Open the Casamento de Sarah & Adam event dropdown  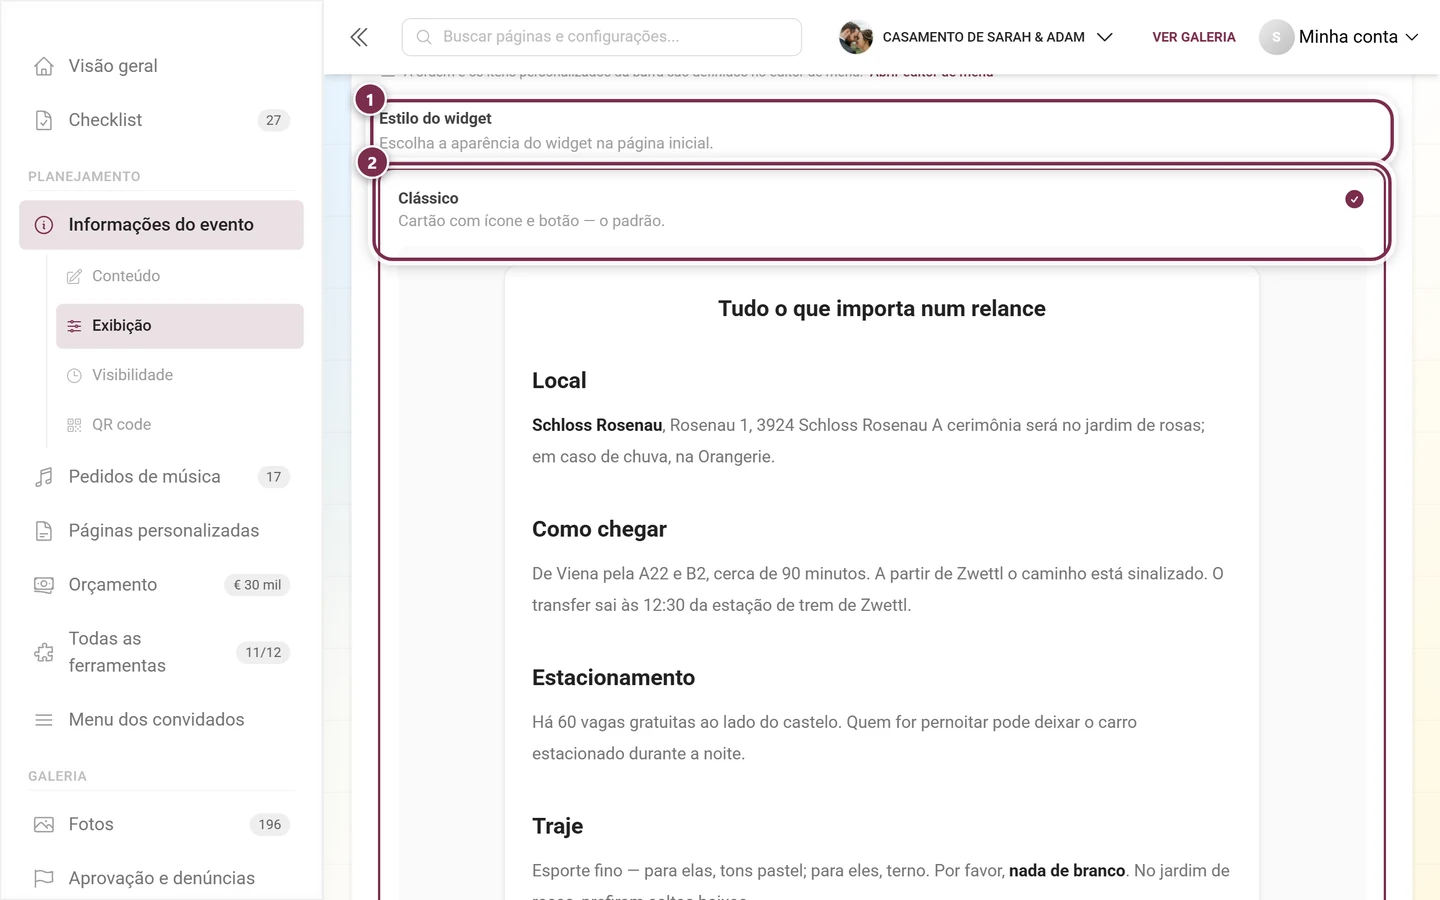(x=976, y=37)
